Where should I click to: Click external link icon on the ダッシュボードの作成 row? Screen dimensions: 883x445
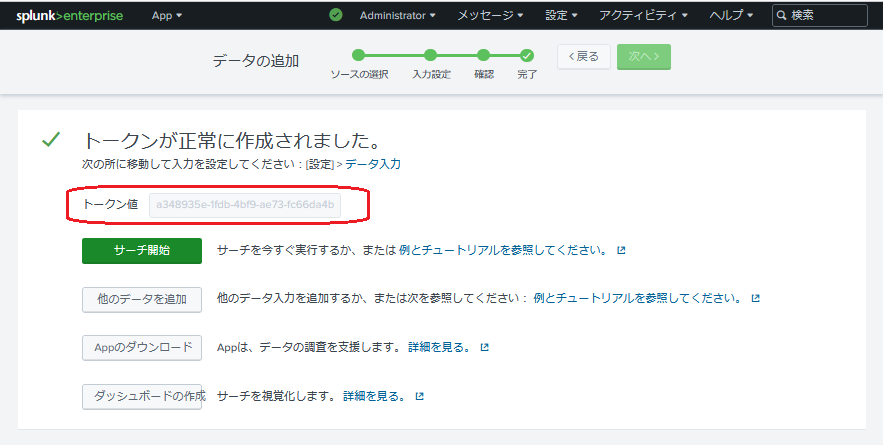[419, 397]
